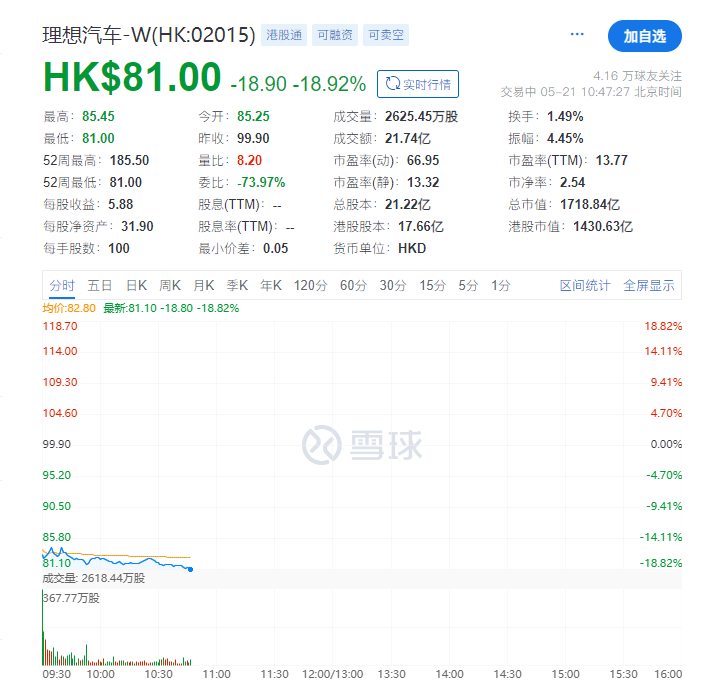Click the 每股收益 value 5.88
The width and height of the screenshot is (716, 682).
[121, 204]
